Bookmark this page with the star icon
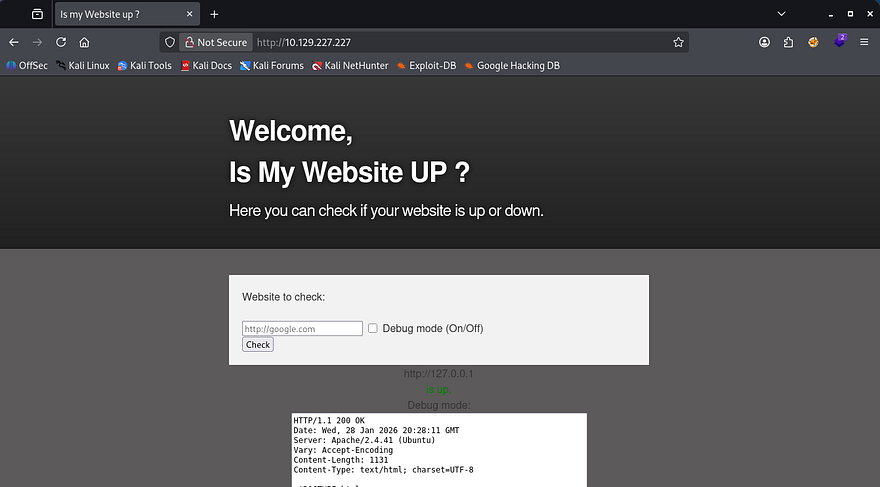 [x=678, y=43]
